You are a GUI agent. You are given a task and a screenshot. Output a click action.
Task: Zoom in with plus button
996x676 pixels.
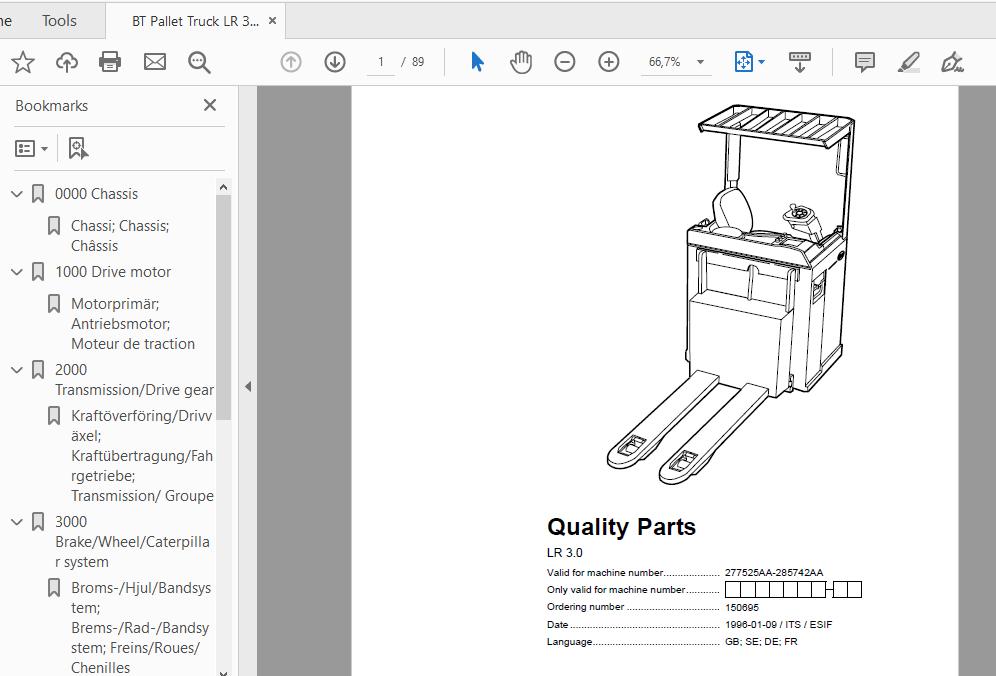pyautogui.click(x=609, y=62)
